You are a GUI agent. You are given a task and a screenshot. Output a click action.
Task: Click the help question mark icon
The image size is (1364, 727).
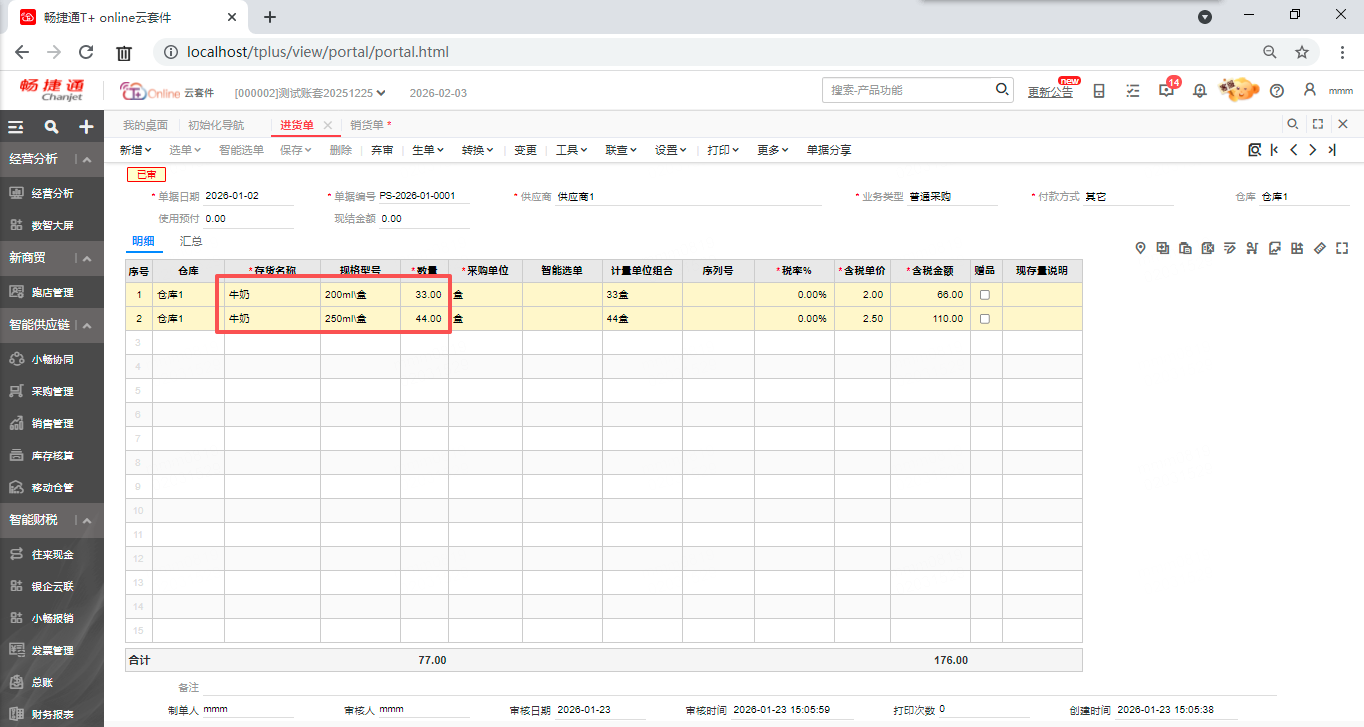[x=1277, y=91]
